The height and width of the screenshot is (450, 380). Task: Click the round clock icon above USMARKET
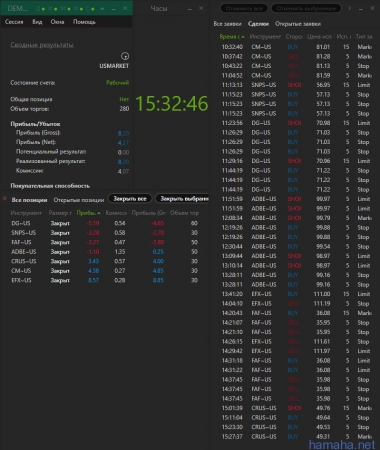[x=125, y=56]
